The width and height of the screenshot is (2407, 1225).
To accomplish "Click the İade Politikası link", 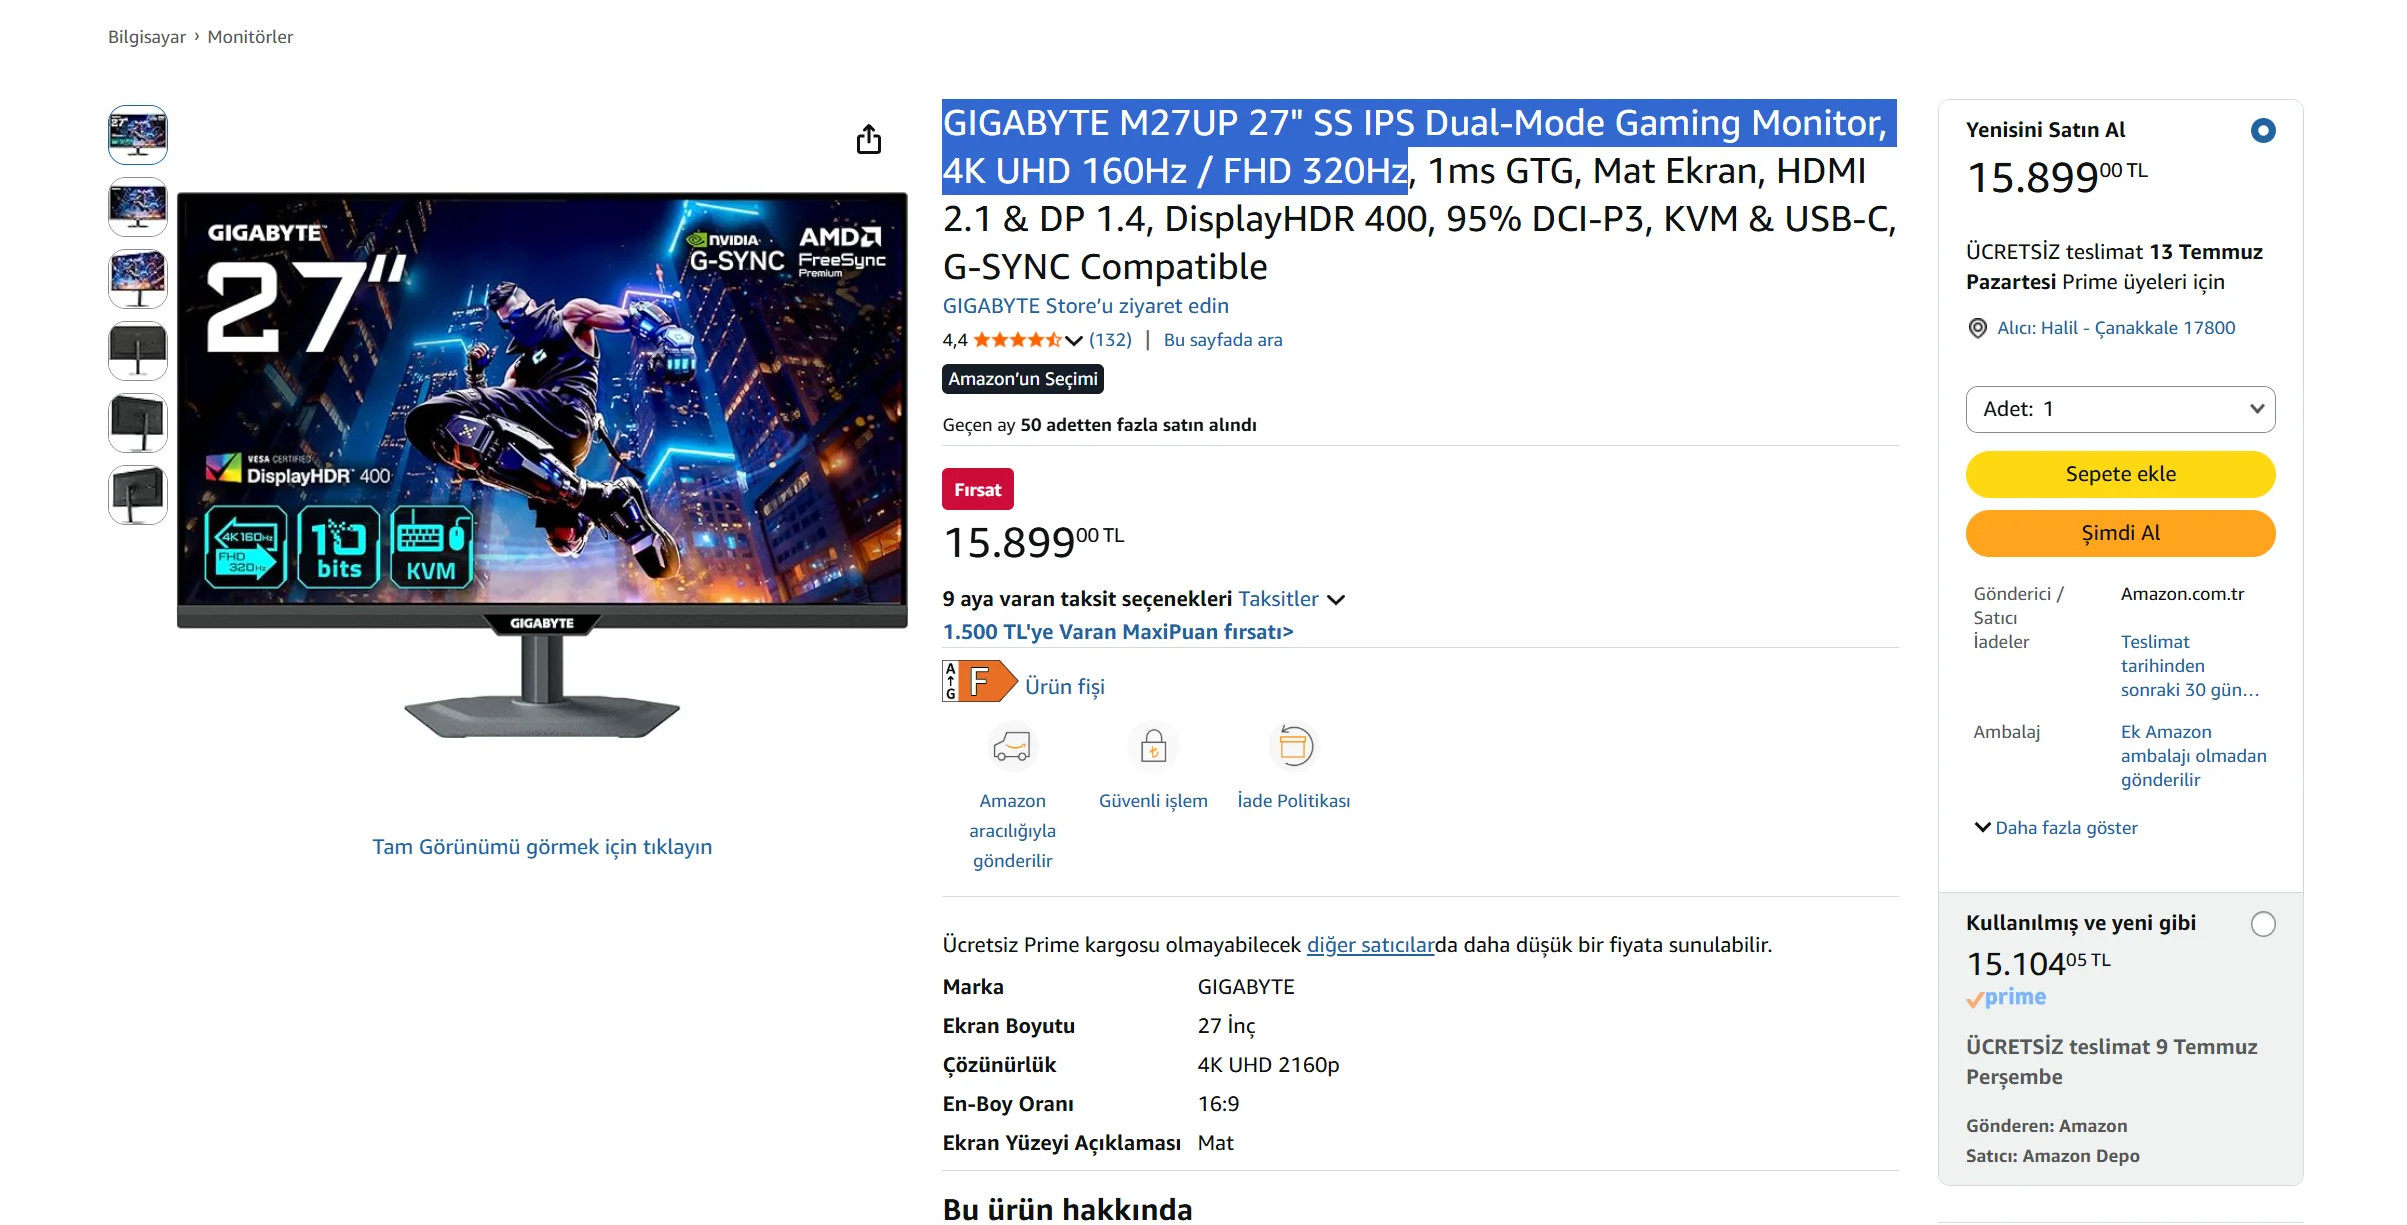I will tap(1294, 801).
